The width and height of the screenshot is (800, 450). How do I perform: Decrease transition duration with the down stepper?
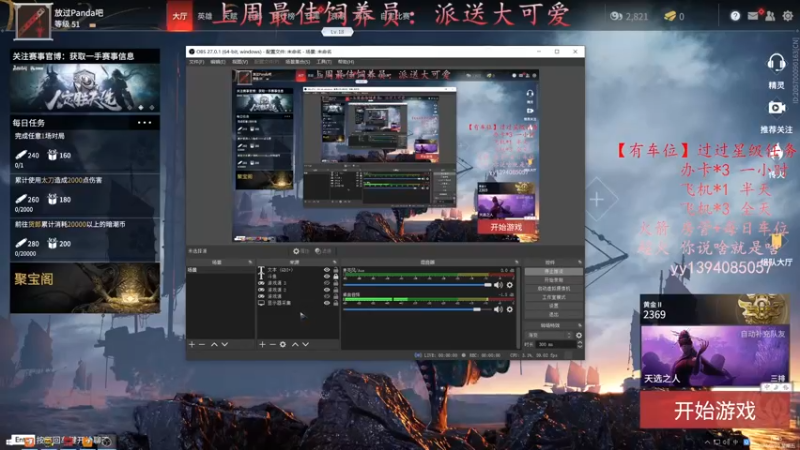579,346
